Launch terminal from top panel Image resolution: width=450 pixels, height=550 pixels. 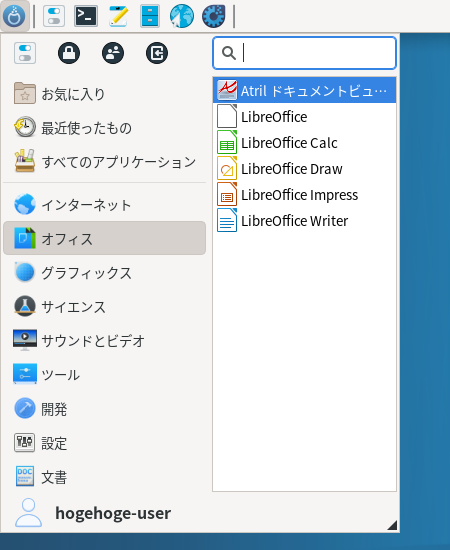point(86,16)
